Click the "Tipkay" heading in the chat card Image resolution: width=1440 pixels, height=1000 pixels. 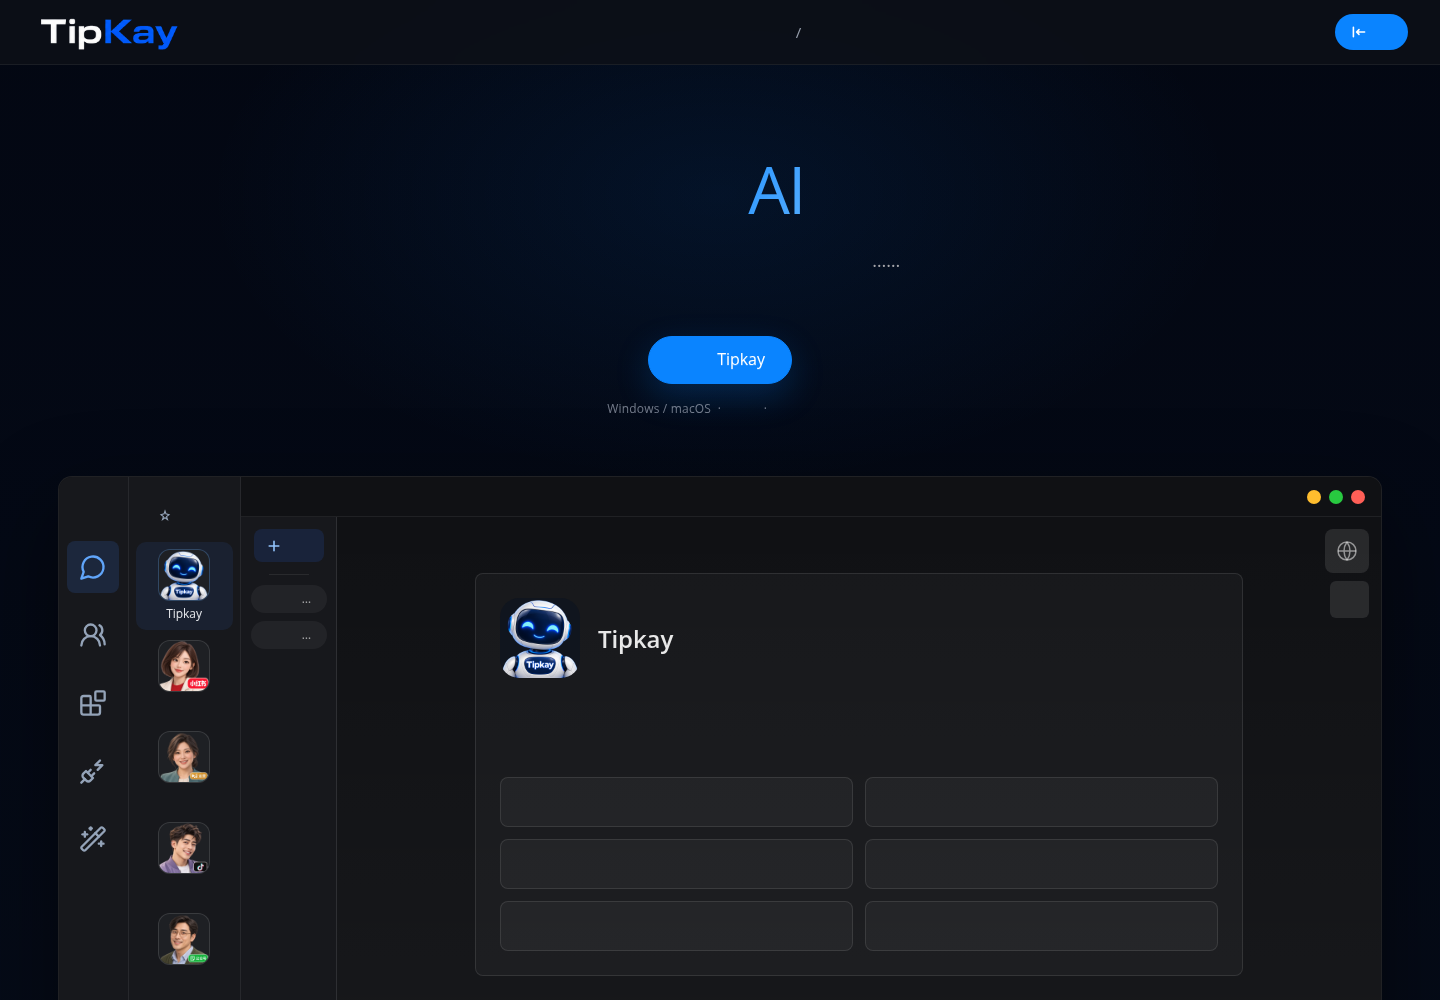(636, 640)
